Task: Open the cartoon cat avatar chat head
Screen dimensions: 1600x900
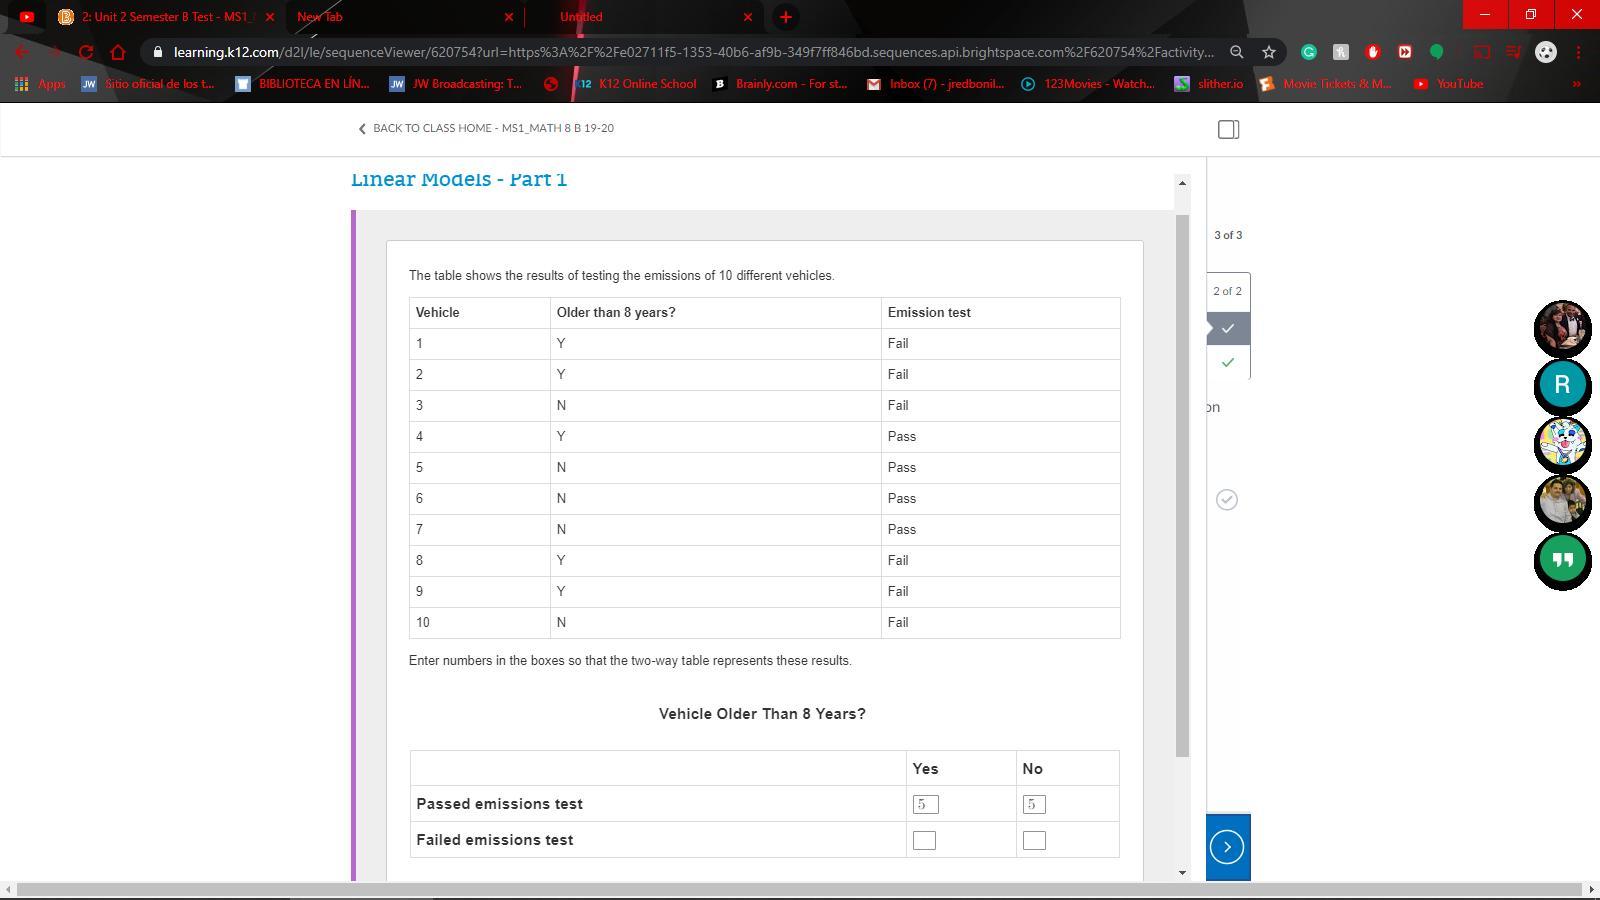Action: click(1563, 444)
